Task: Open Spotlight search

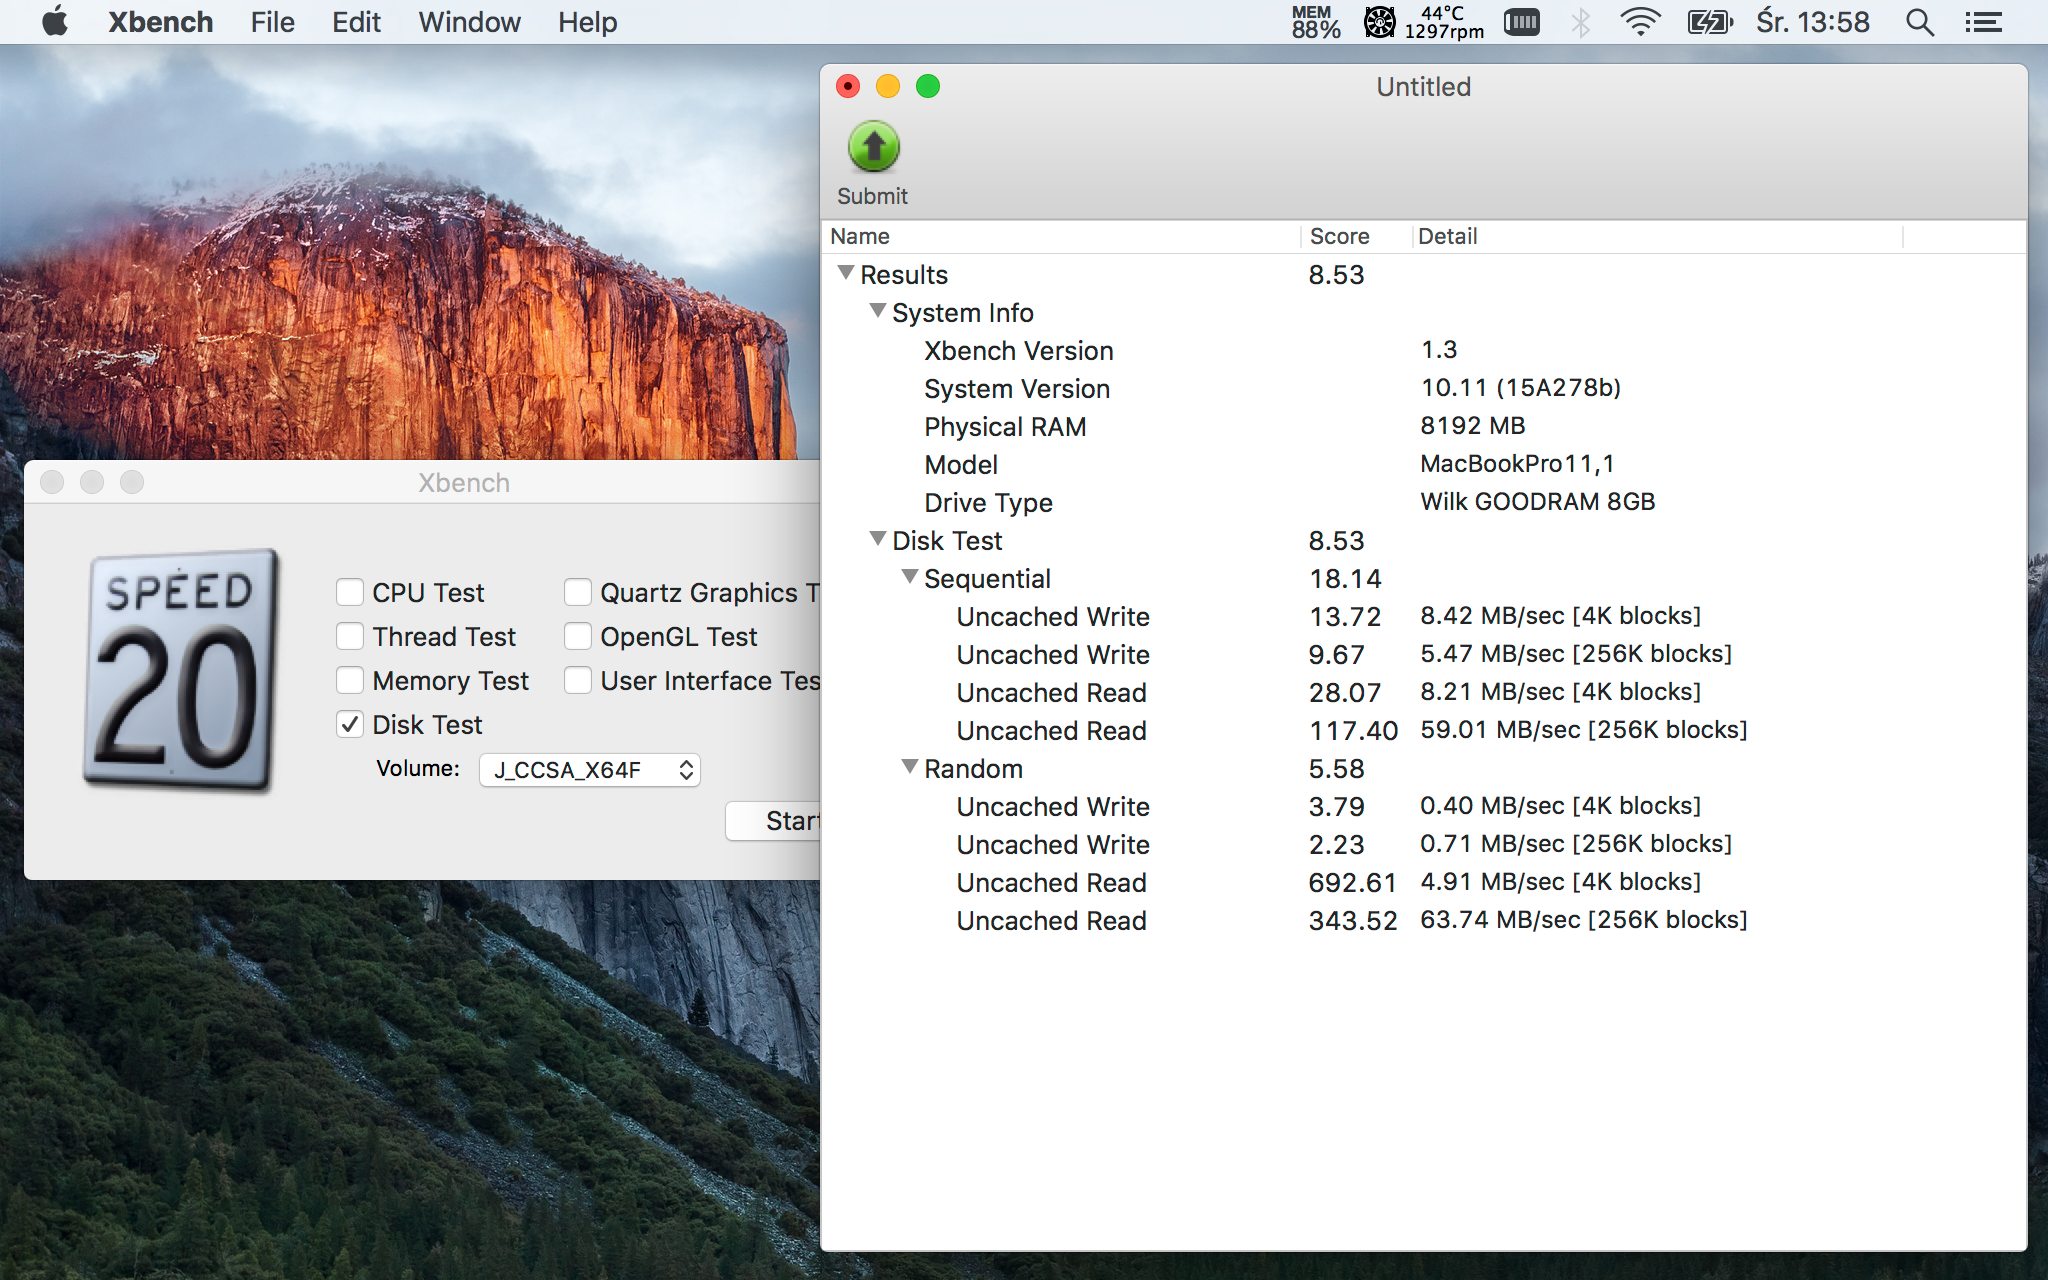Action: point(1919,22)
